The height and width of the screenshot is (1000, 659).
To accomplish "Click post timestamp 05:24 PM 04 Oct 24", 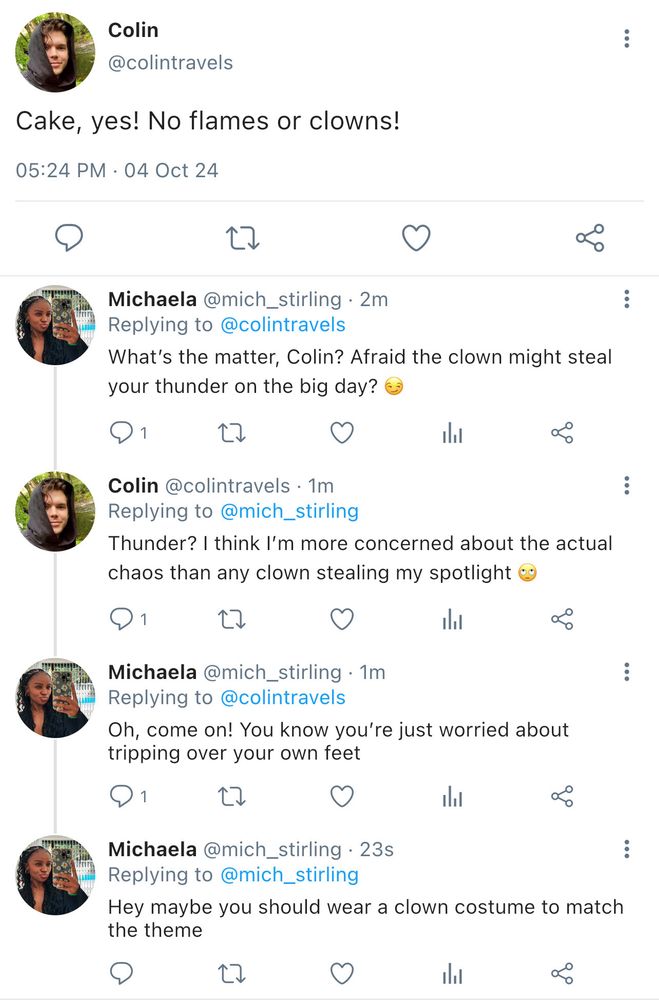I will click(117, 170).
